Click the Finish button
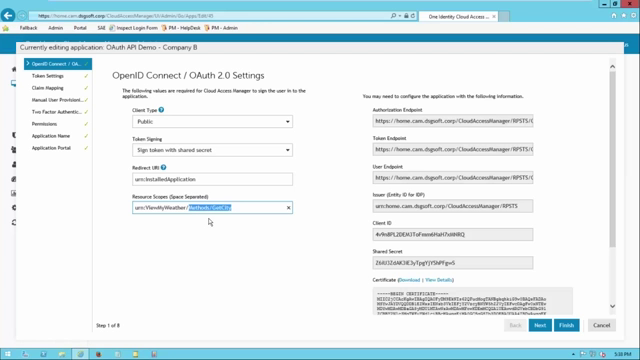 click(x=567, y=325)
